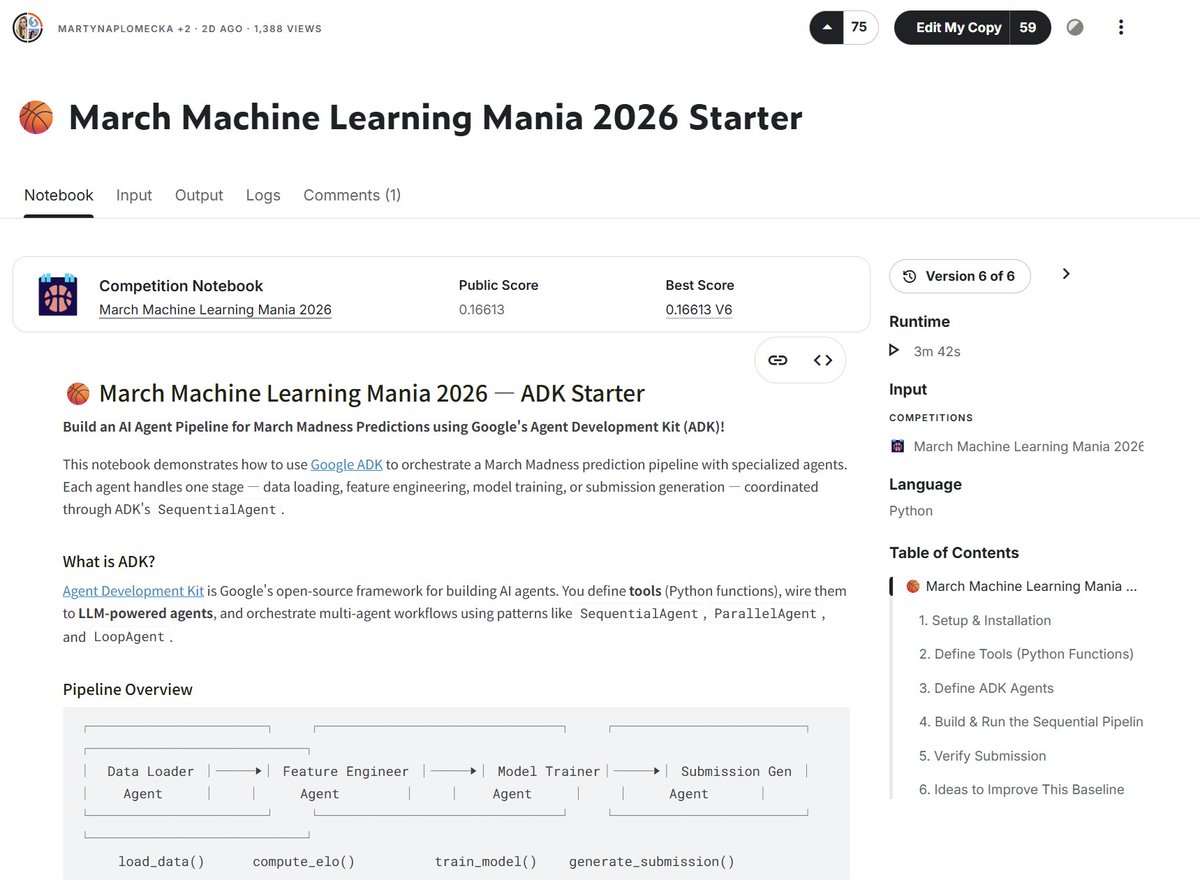This screenshot has width=1200, height=887.
Task: Toggle the dark theme circle icon
Action: coord(1075,28)
